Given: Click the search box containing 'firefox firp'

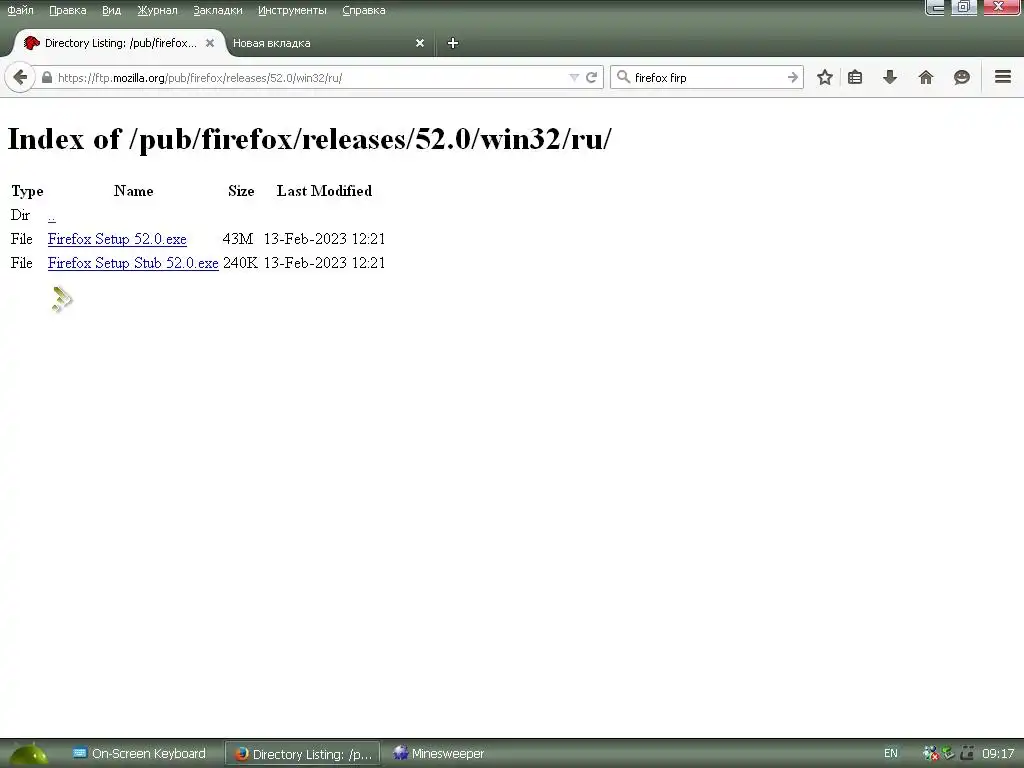Looking at the screenshot, I should point(708,78).
